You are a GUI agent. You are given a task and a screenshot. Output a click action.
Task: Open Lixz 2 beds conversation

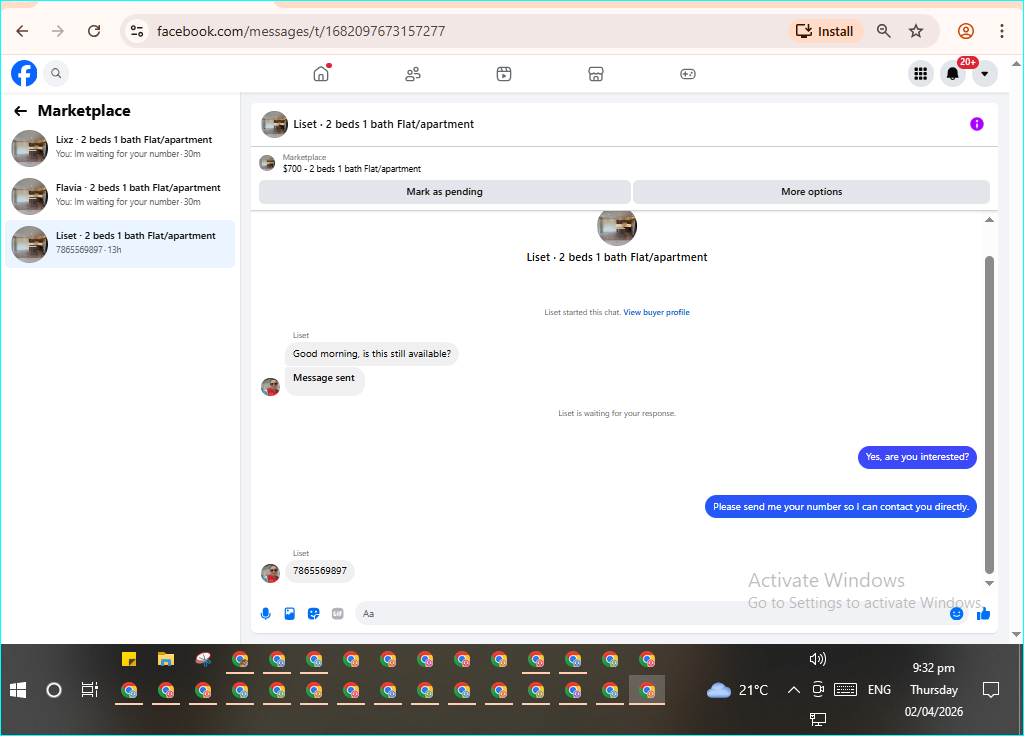click(x=120, y=148)
